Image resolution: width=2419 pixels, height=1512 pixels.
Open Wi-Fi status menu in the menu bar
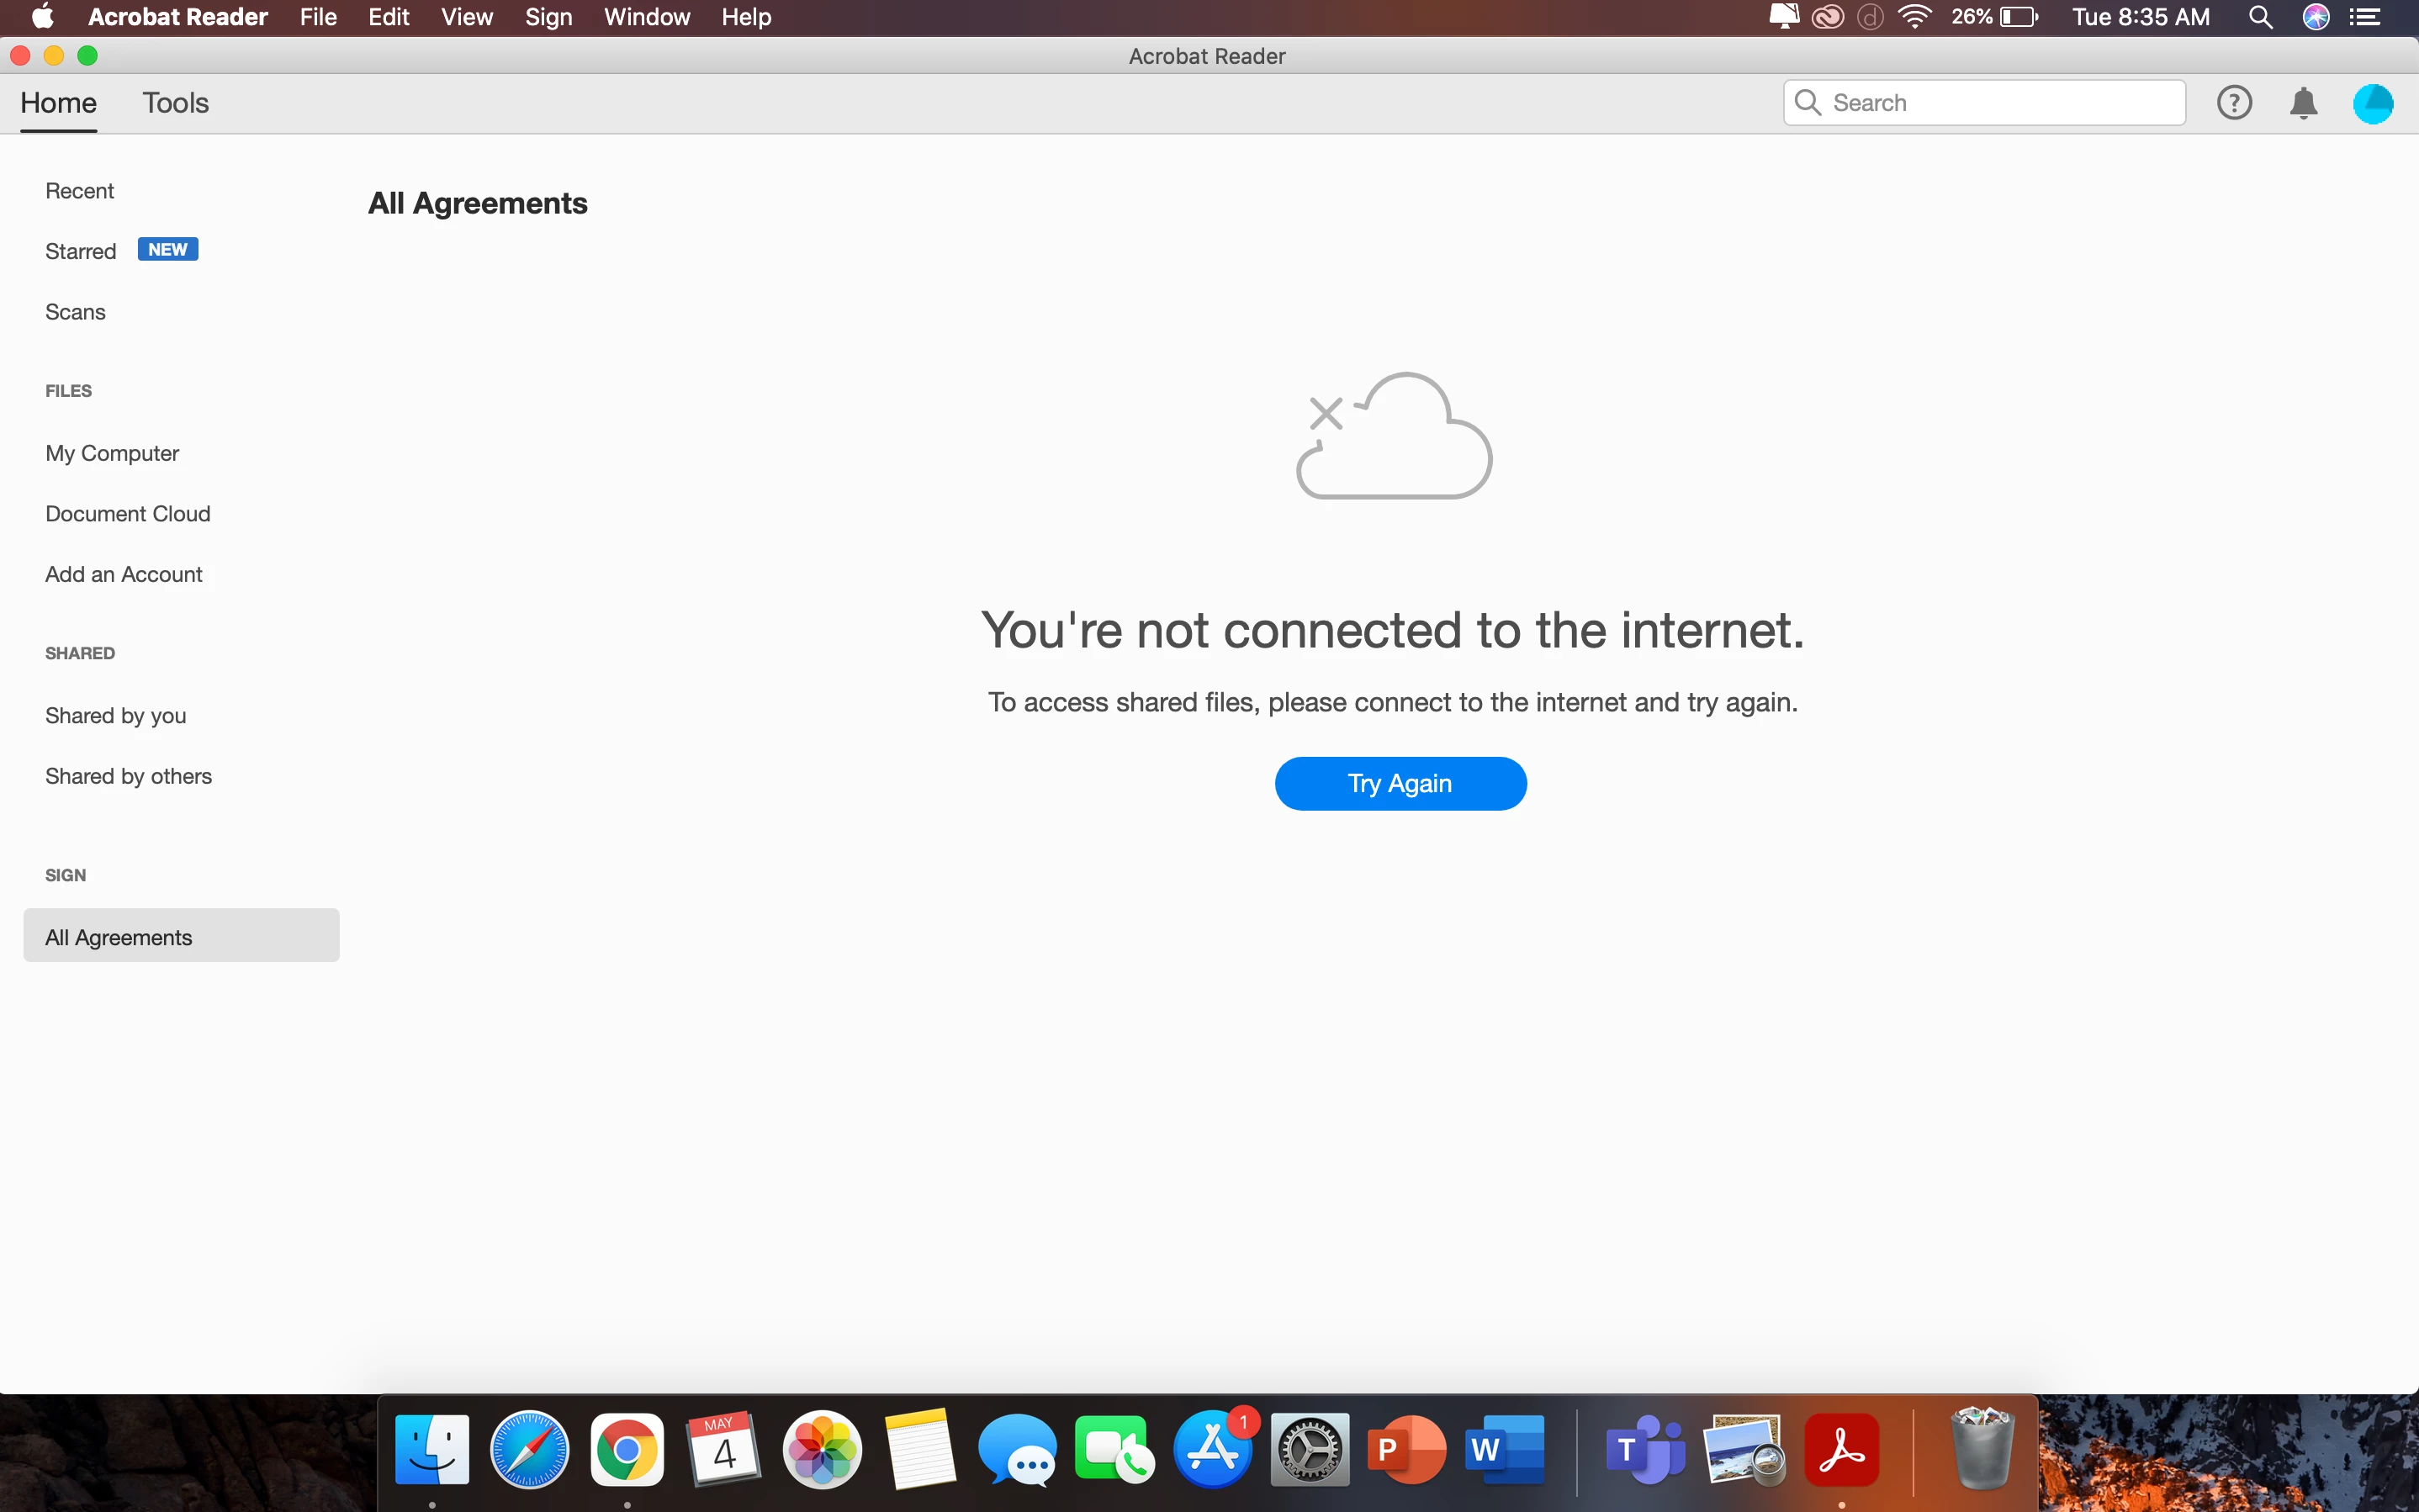(x=1913, y=17)
